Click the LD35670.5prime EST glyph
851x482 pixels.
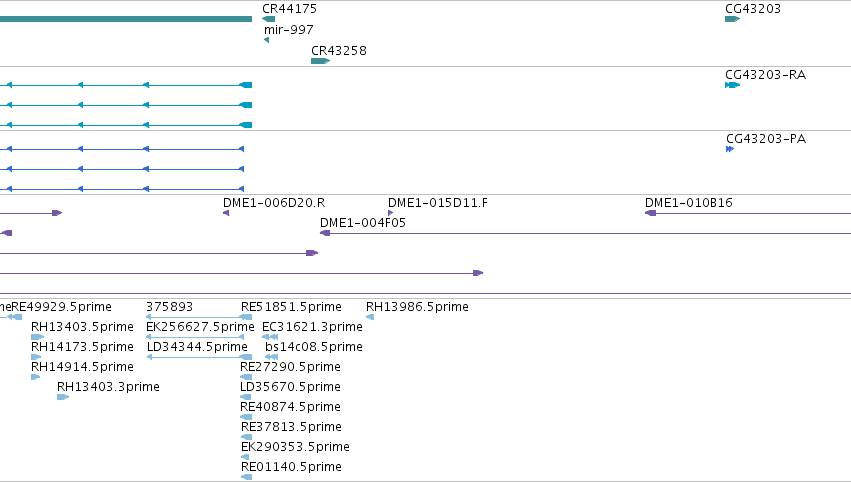point(245,397)
